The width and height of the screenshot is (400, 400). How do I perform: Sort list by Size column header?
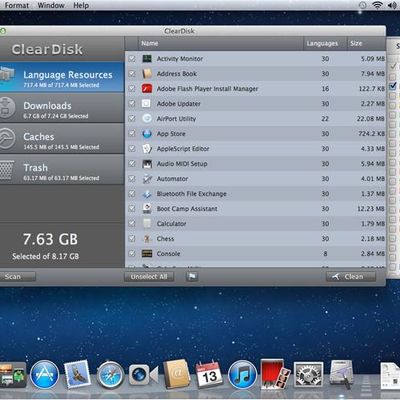(x=366, y=43)
